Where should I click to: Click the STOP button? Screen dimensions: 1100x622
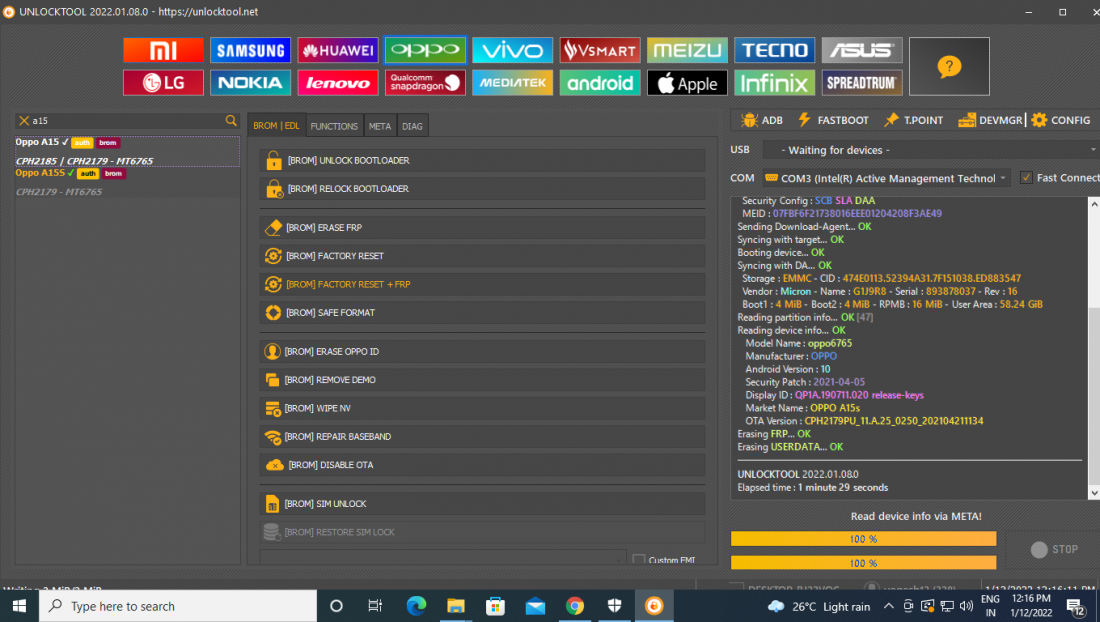(1054, 550)
